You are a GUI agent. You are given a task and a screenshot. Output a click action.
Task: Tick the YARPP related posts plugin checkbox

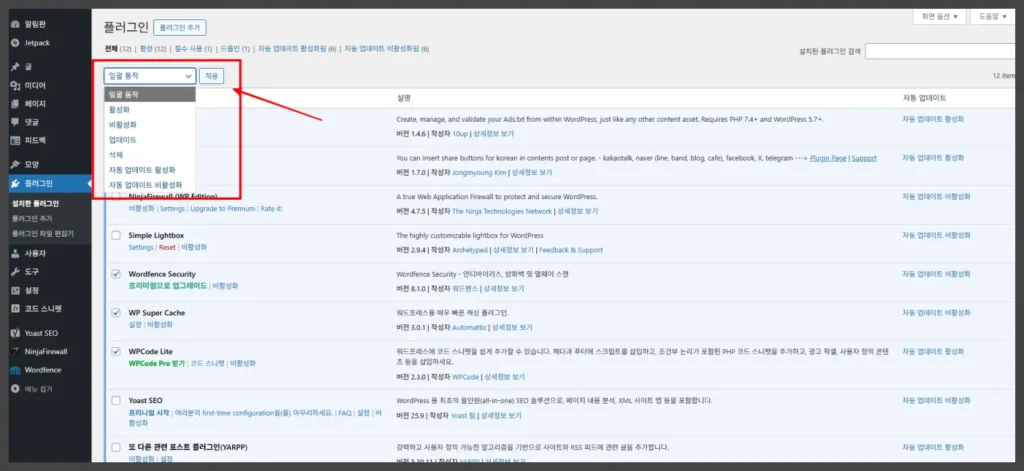point(116,447)
